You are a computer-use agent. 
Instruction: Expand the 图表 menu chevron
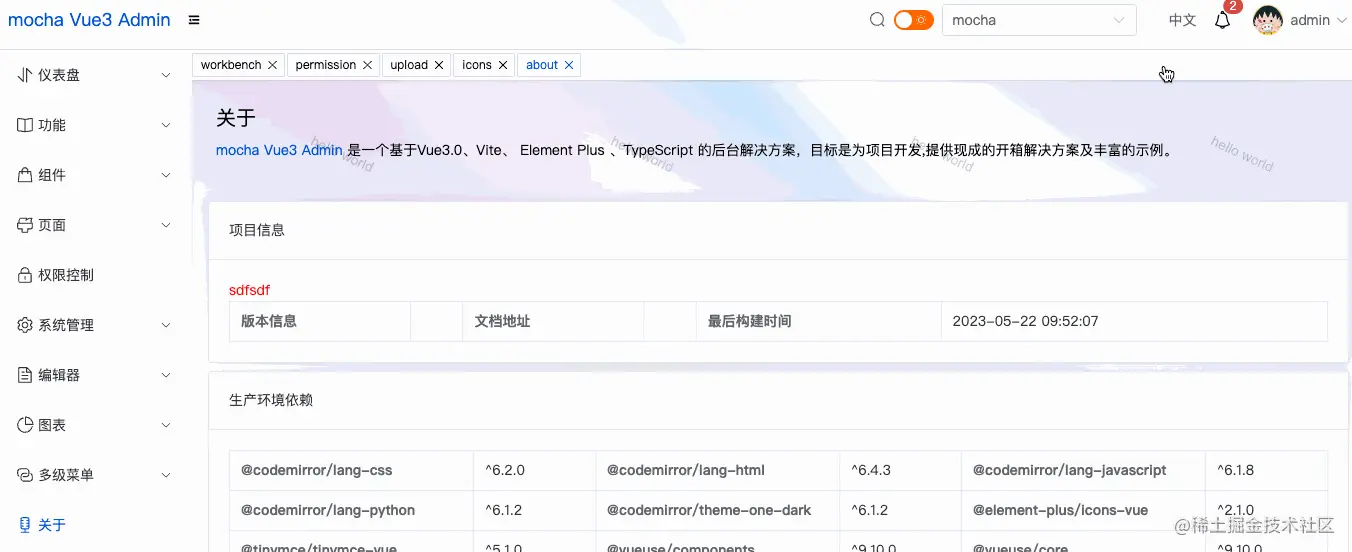166,425
